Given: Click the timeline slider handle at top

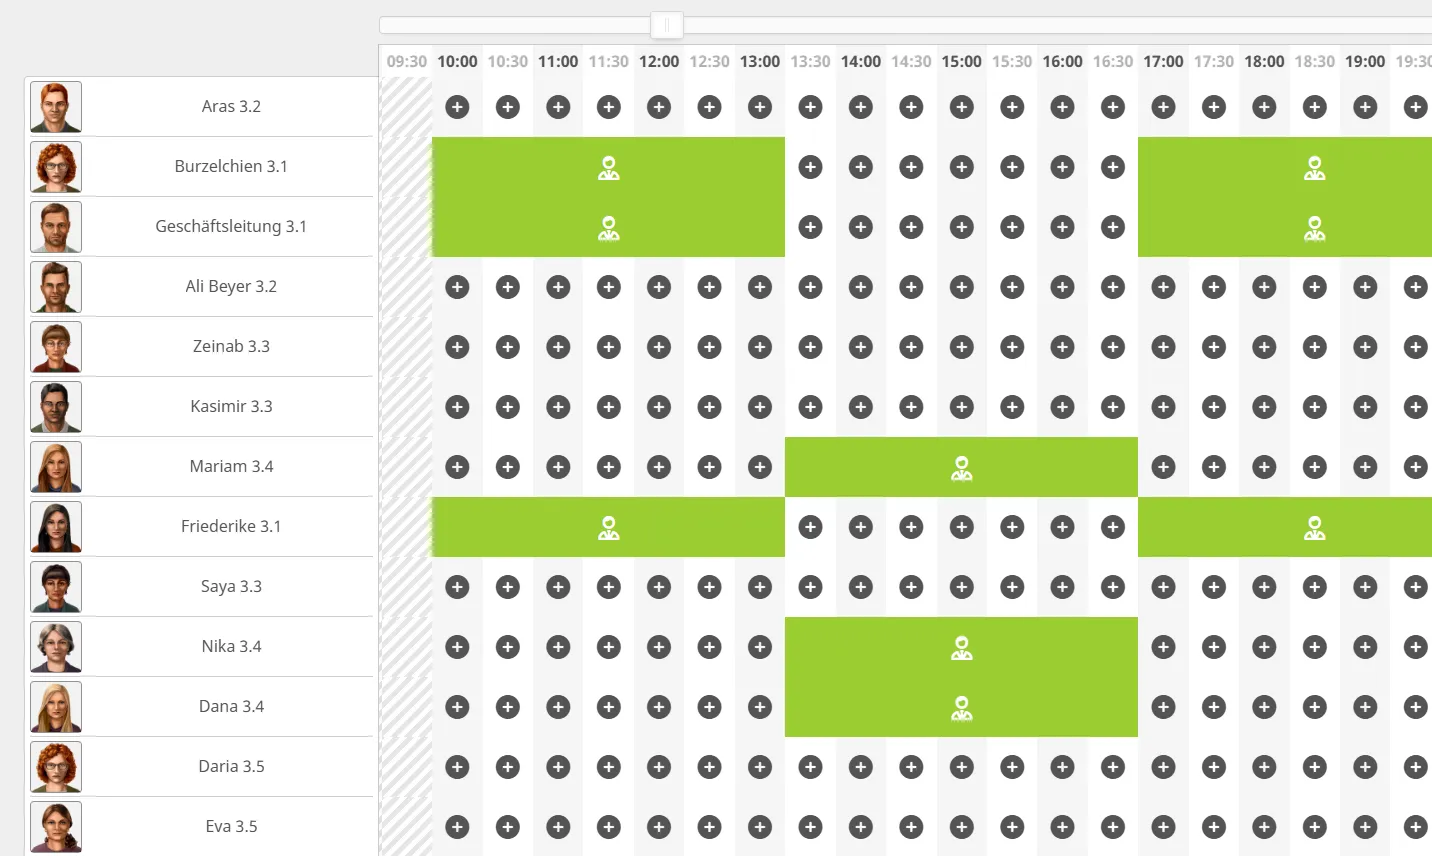Looking at the screenshot, I should (667, 25).
